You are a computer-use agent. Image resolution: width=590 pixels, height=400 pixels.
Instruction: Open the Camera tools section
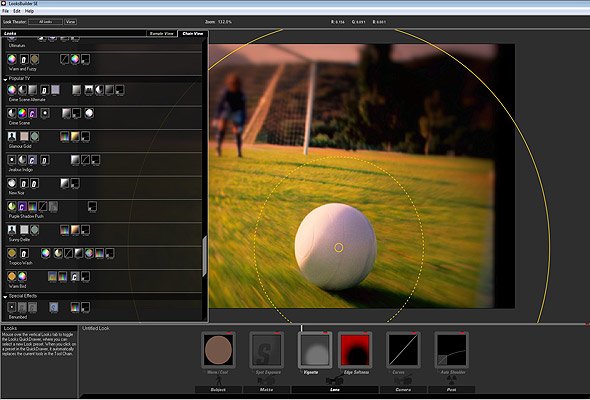click(403, 390)
